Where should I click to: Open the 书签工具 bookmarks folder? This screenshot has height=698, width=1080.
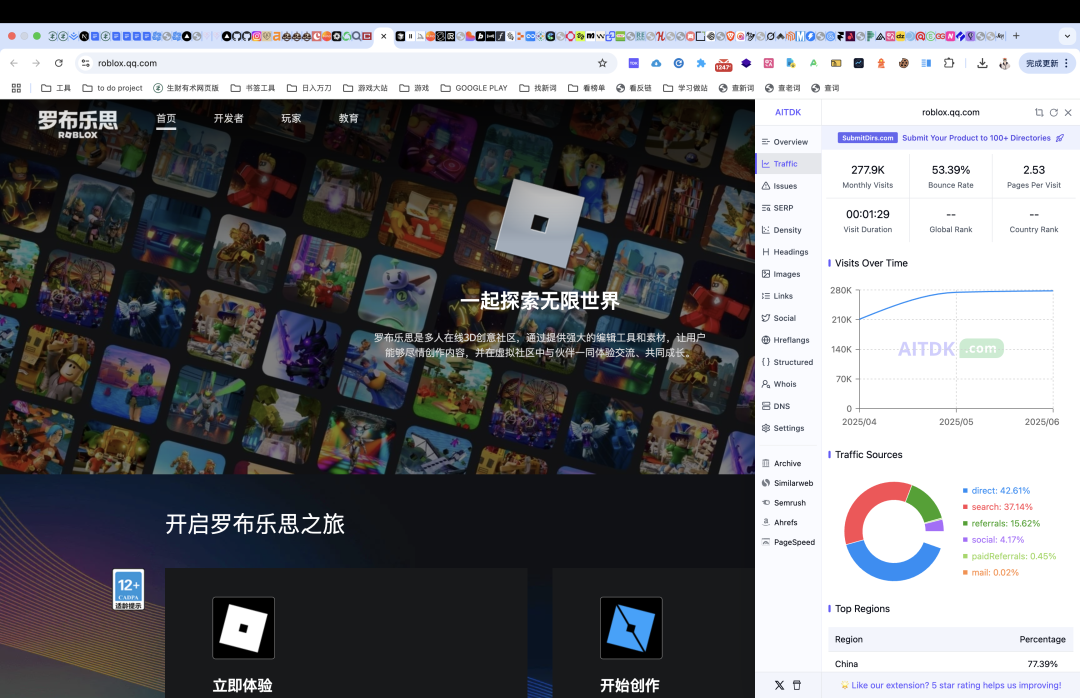253,88
